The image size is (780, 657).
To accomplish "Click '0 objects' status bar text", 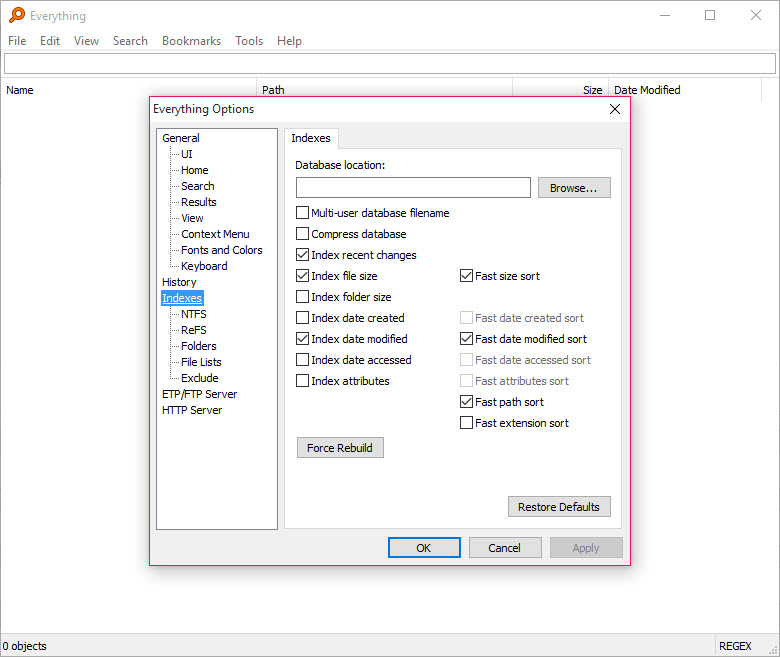I will (x=24, y=646).
